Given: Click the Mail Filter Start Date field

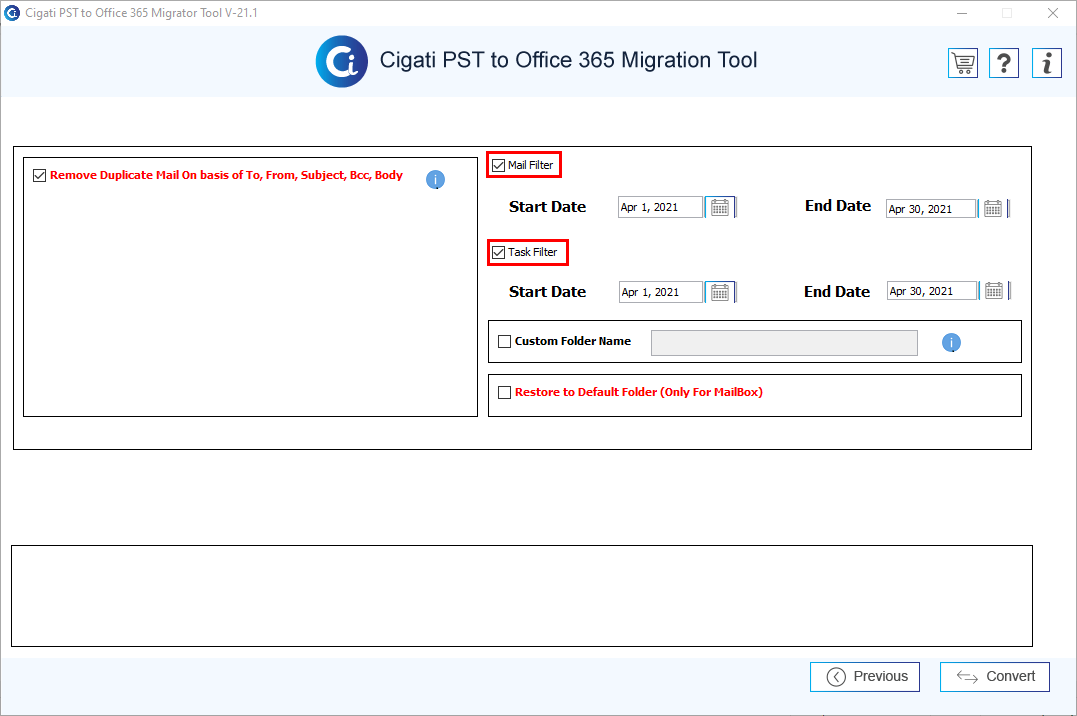Looking at the screenshot, I should pos(661,207).
